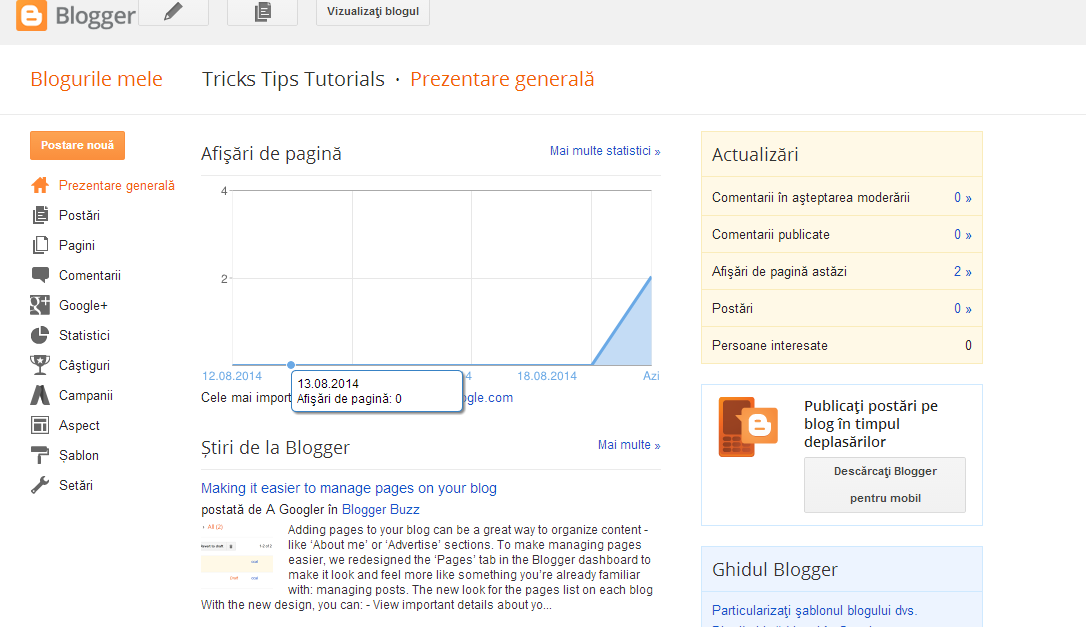
Task: Click Postare nouă button
Action: pyautogui.click(x=78, y=145)
